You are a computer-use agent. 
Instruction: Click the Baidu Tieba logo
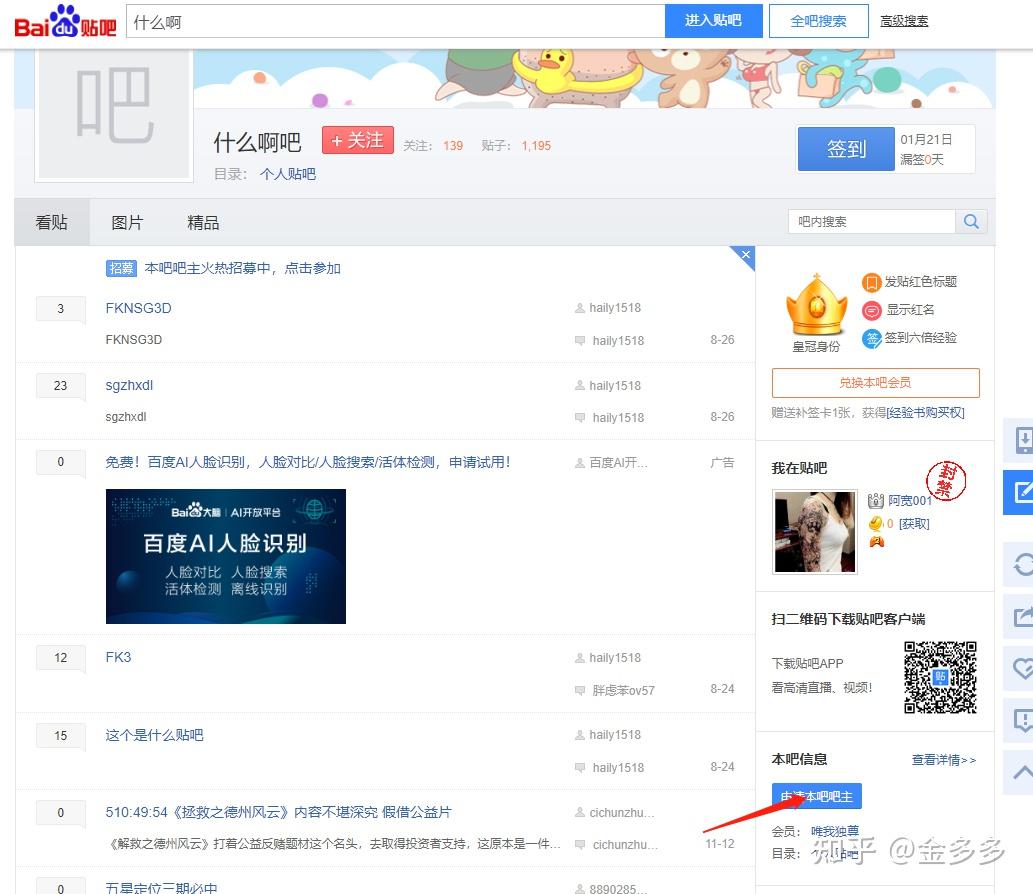coord(65,21)
